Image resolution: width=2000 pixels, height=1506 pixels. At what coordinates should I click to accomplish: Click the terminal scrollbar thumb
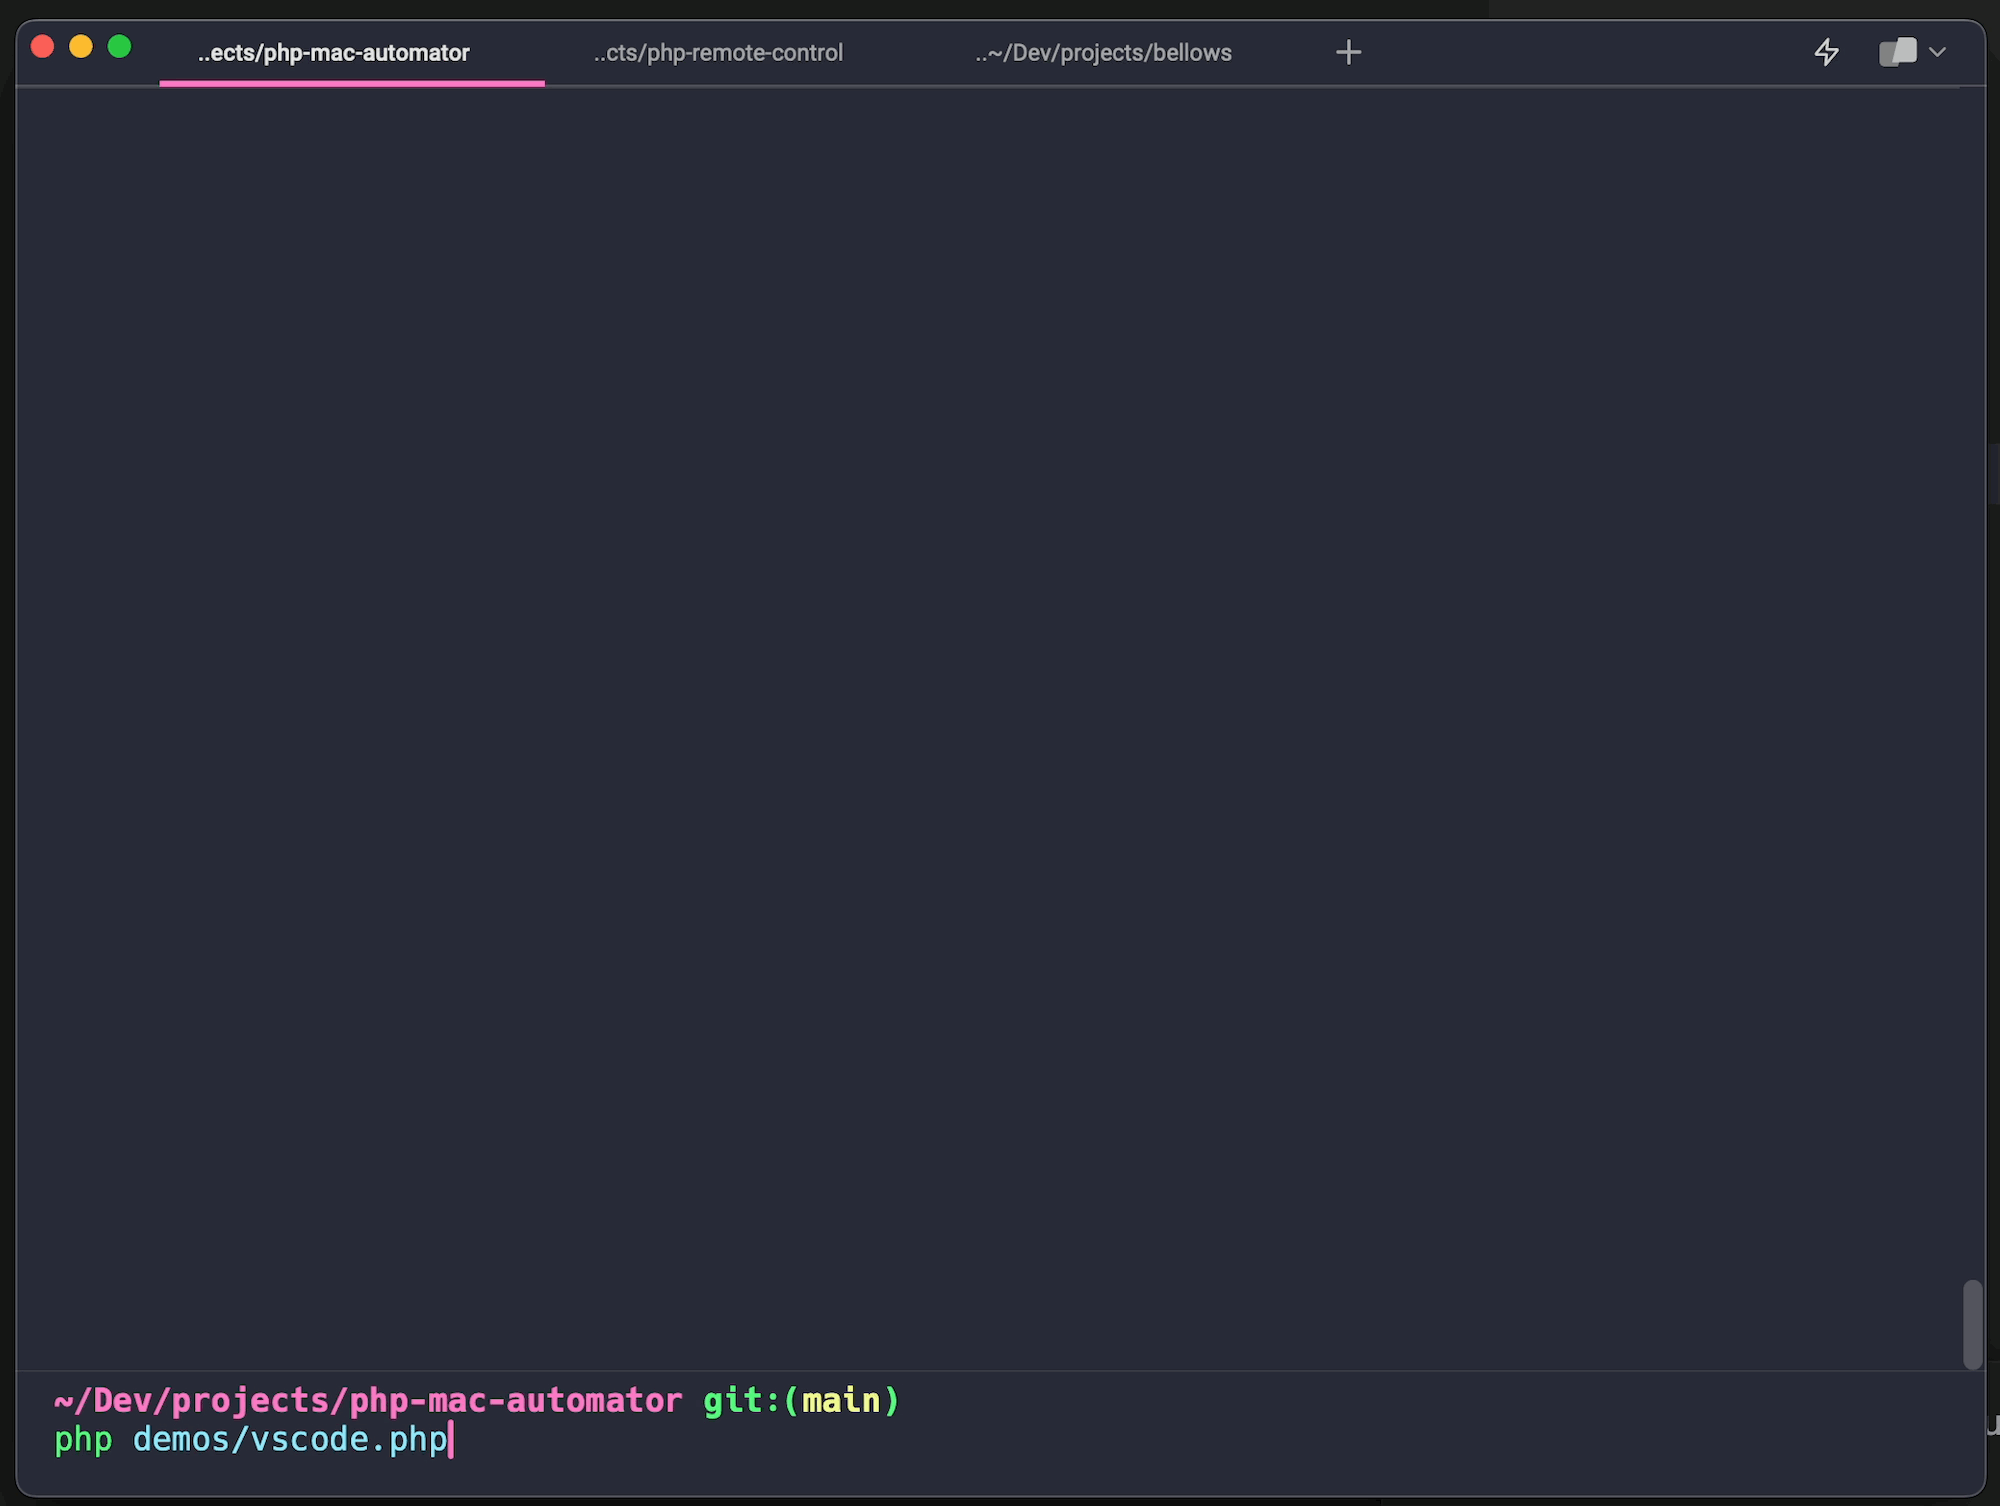(1972, 1323)
